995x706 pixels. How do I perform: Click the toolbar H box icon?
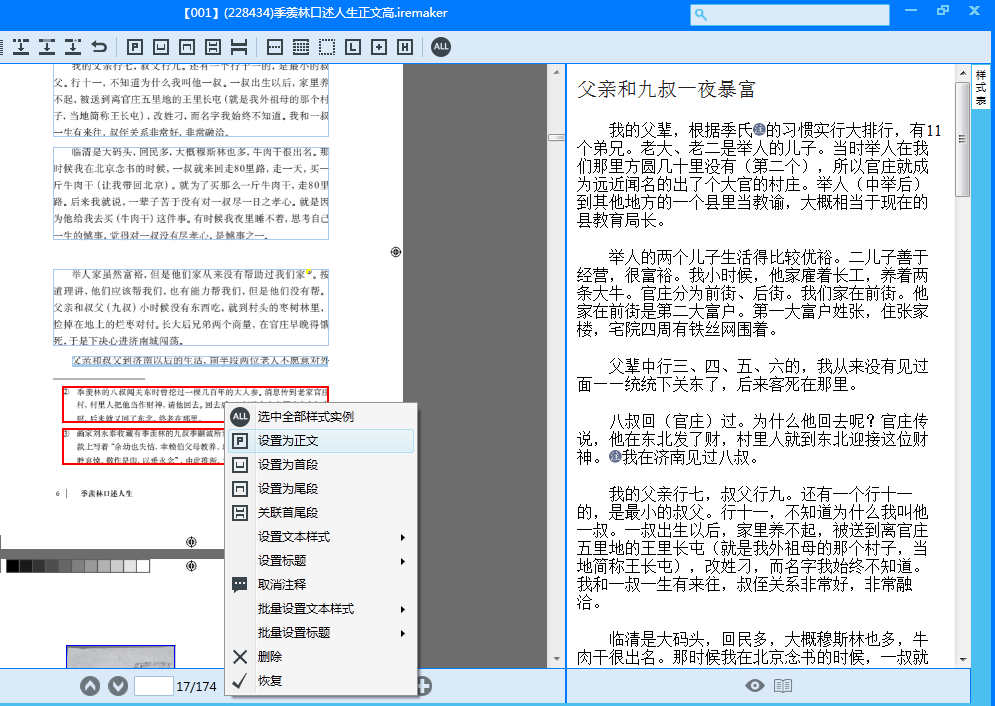point(404,47)
